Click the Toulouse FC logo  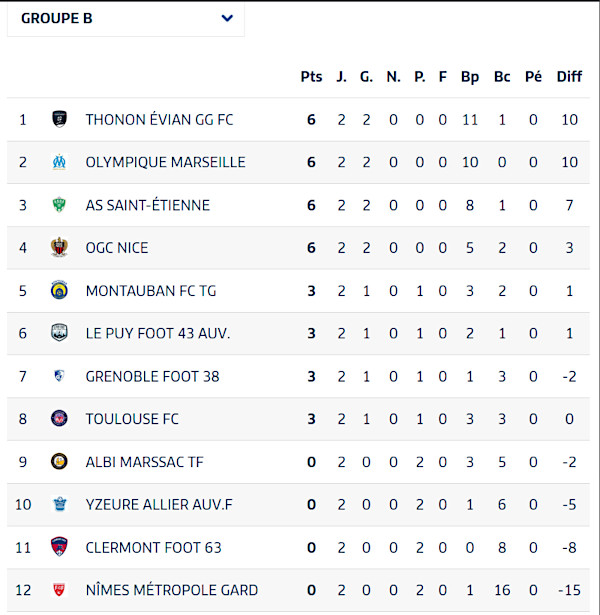click(x=59, y=419)
